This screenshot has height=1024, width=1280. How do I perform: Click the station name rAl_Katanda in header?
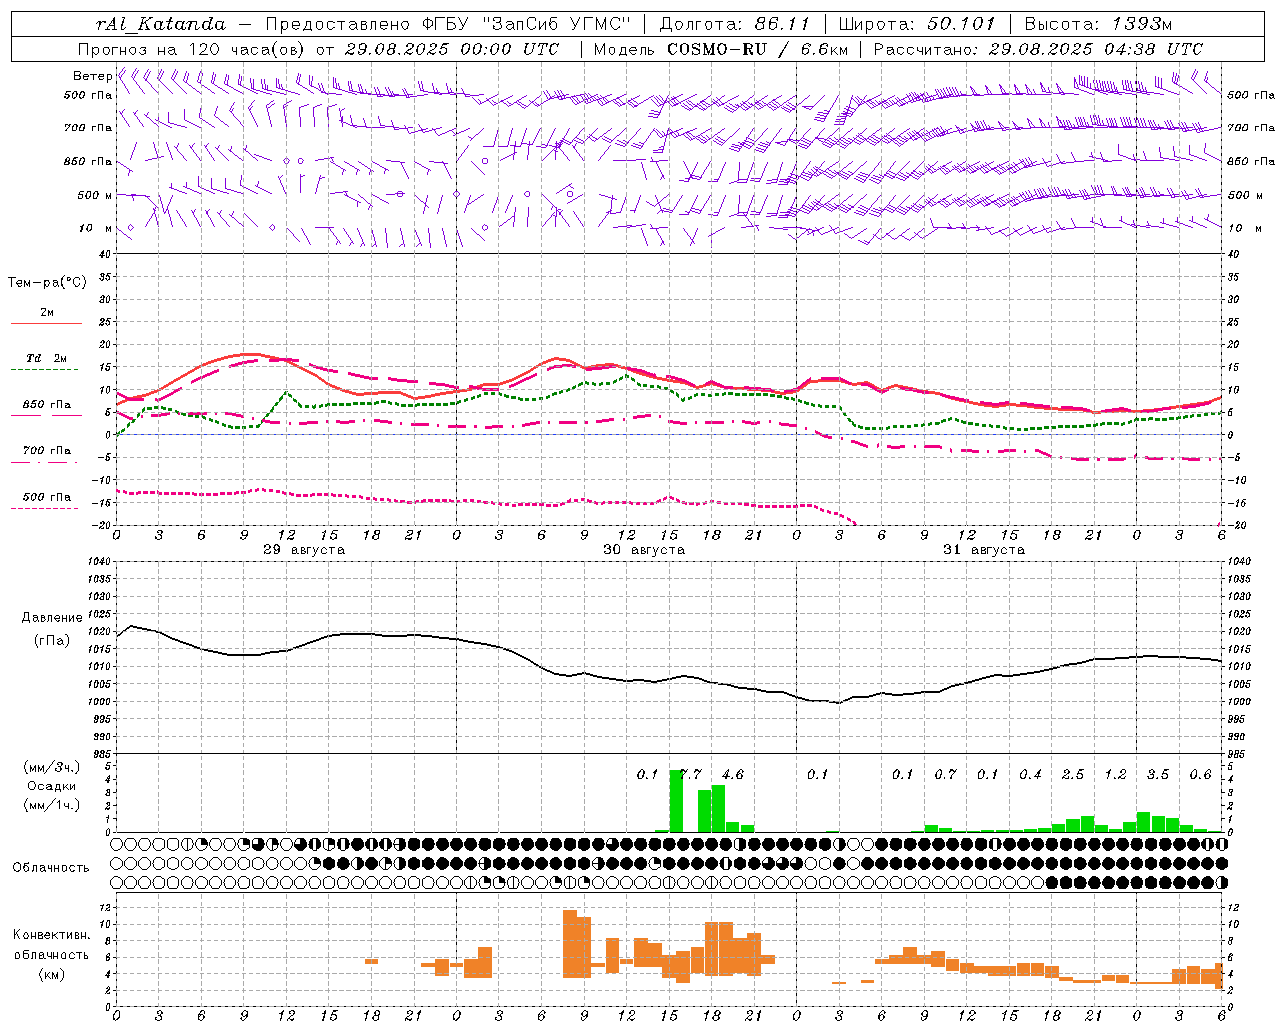pos(161,24)
